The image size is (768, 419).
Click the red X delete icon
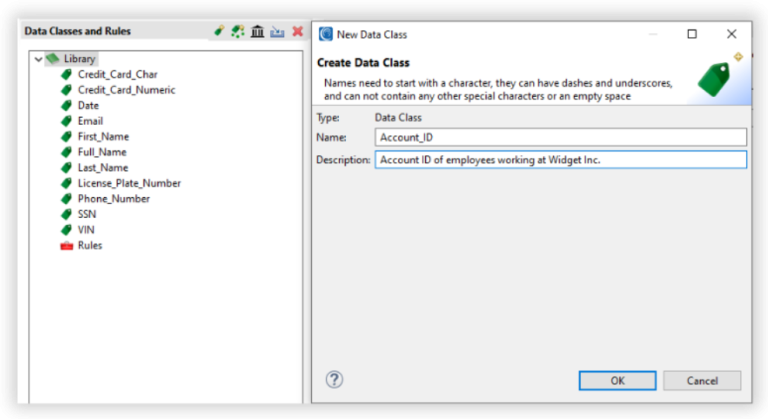[x=297, y=31]
